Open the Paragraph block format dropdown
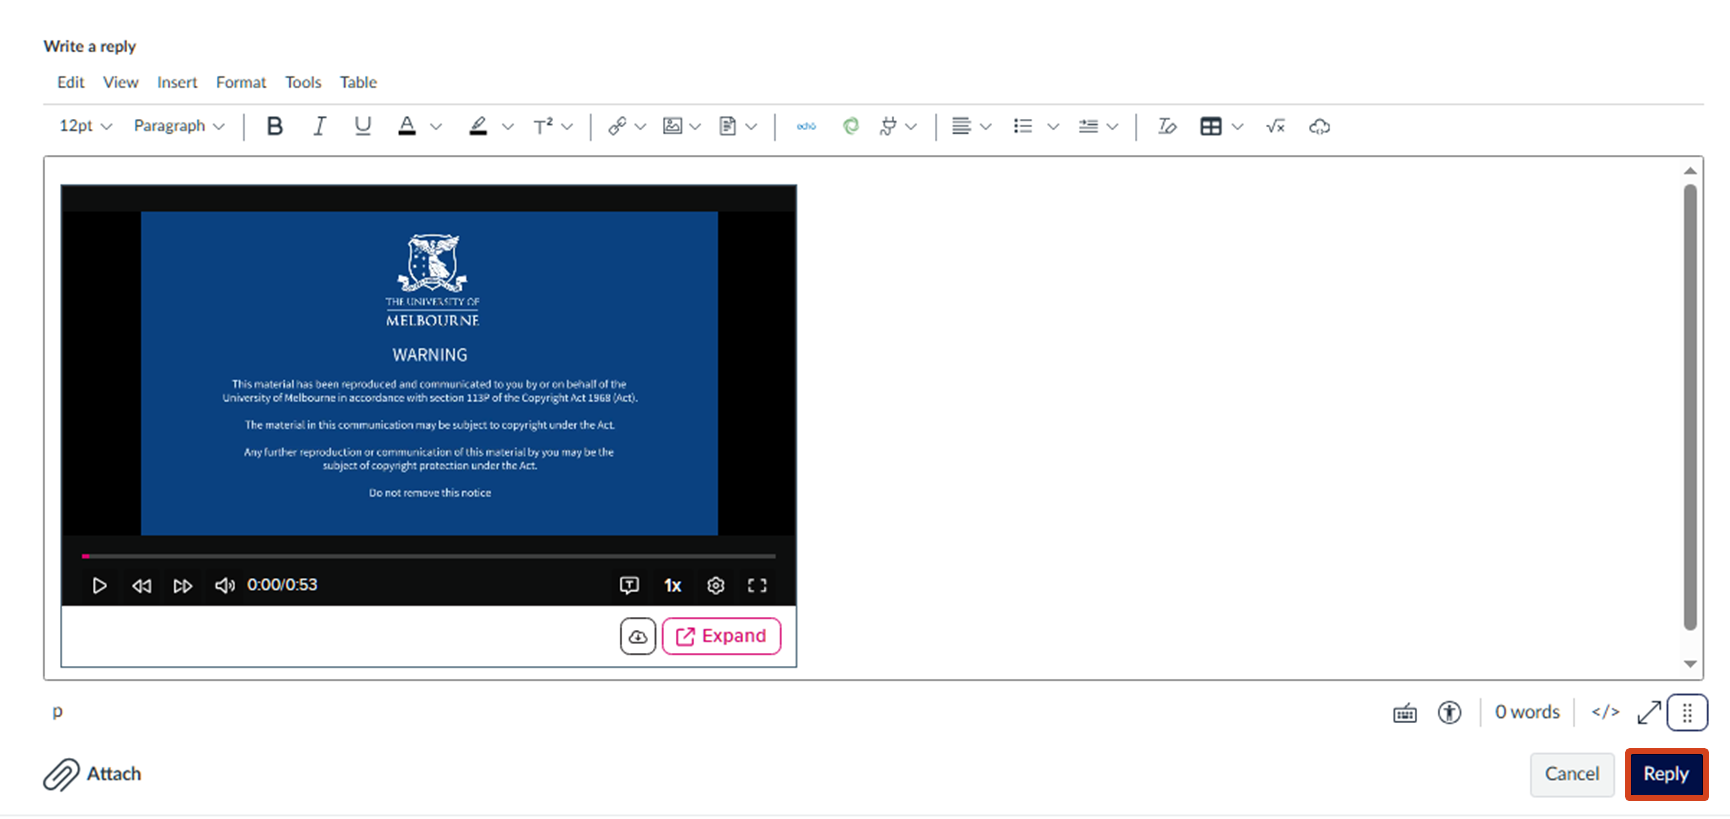This screenshot has height=819, width=1730. pos(179,126)
